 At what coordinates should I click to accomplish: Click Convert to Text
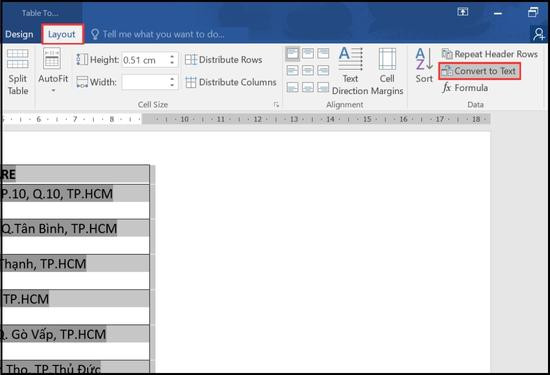point(479,71)
